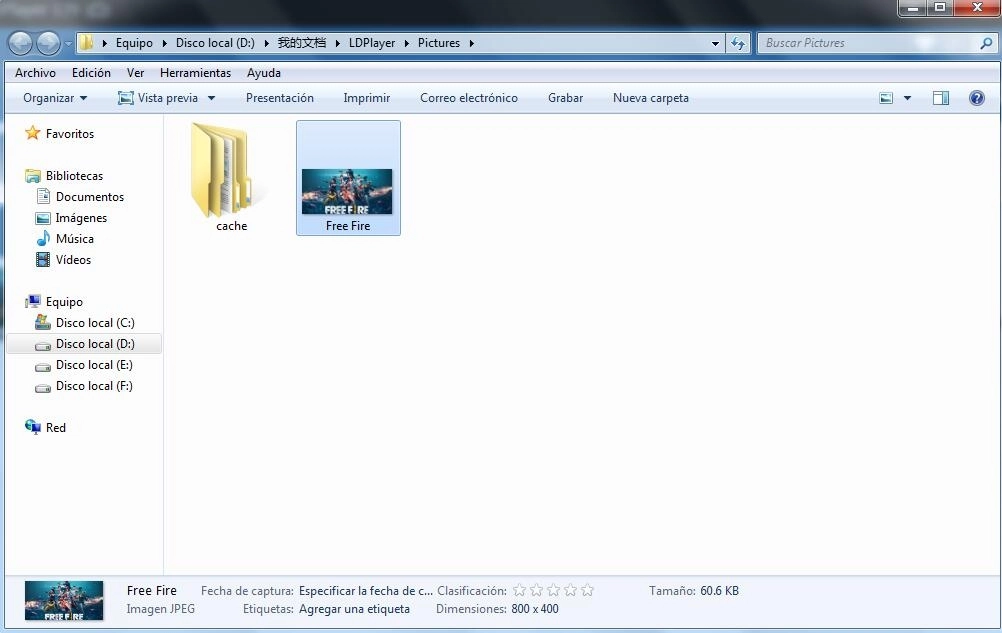Click Especificar la fecha de captura field
Image resolution: width=1002 pixels, height=633 pixels.
coord(366,591)
